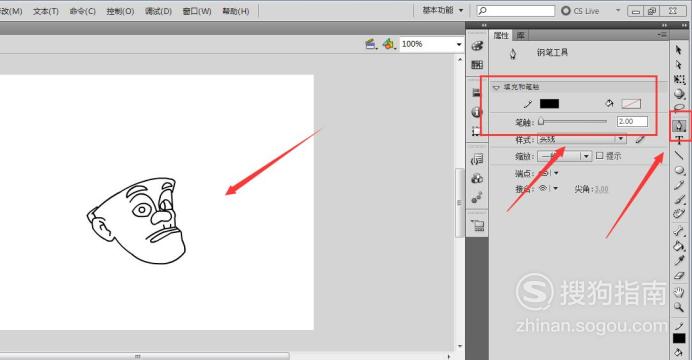
Task: Toggle the 提示 hinting checkbox
Action: [x=599, y=156]
